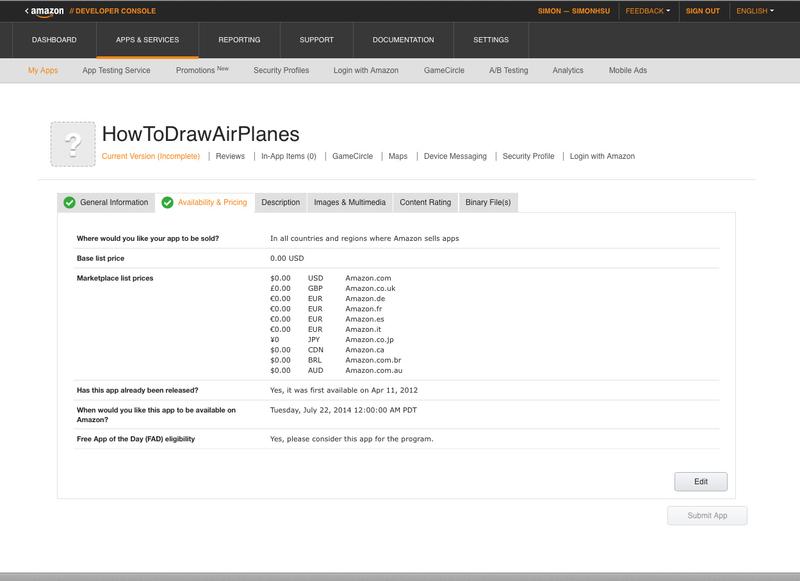Open the English language dropdown
800x581 pixels.
(x=755, y=11)
